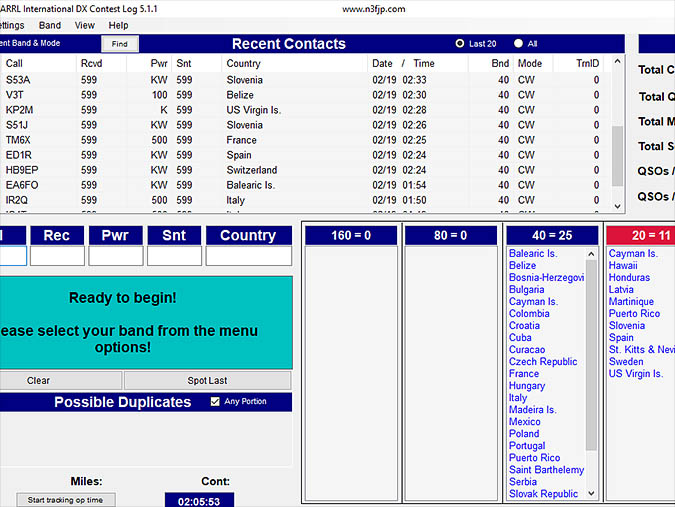Click the Possible Duplicates header
This screenshot has width=675, height=507.
pos(123,402)
